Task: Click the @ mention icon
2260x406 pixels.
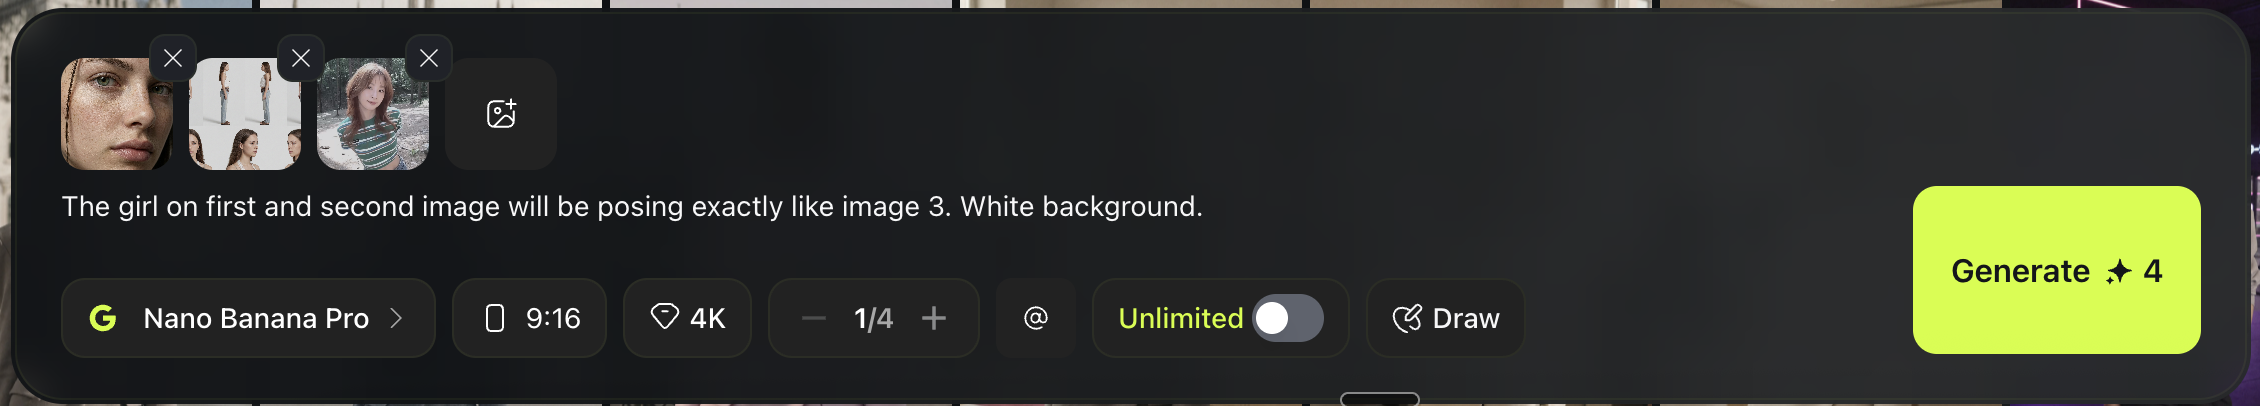Action: (x=1036, y=318)
